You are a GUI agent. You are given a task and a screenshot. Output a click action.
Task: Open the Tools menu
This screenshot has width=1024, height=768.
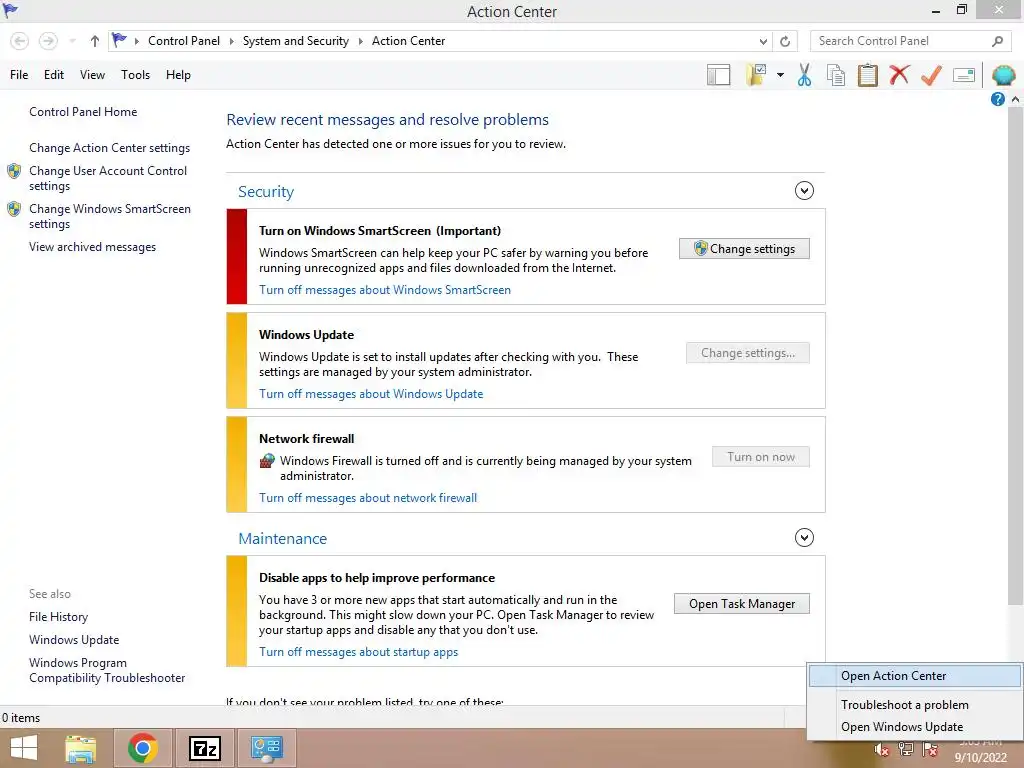coord(135,75)
